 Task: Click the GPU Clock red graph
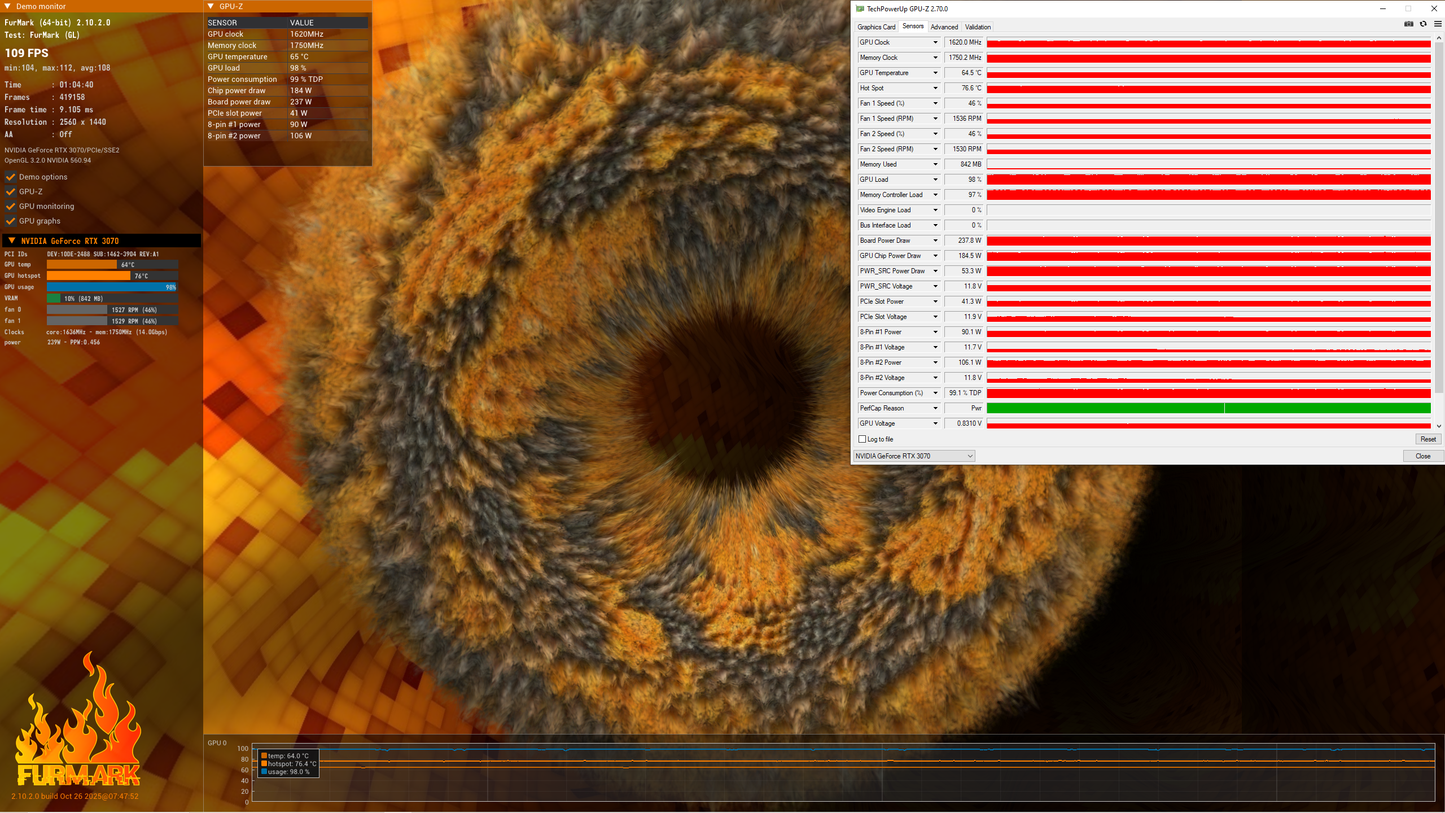pyautogui.click(x=1208, y=43)
